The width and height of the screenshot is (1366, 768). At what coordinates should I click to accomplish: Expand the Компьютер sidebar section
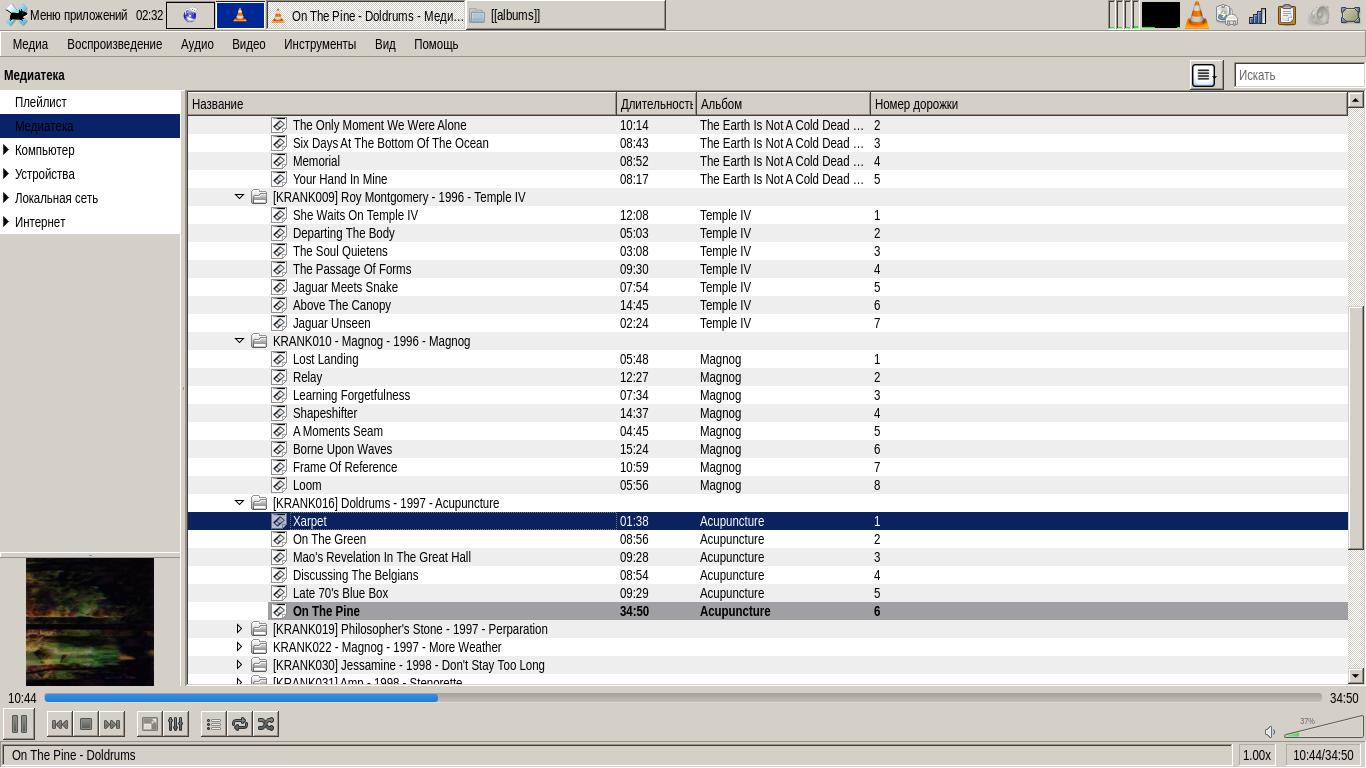[7, 150]
